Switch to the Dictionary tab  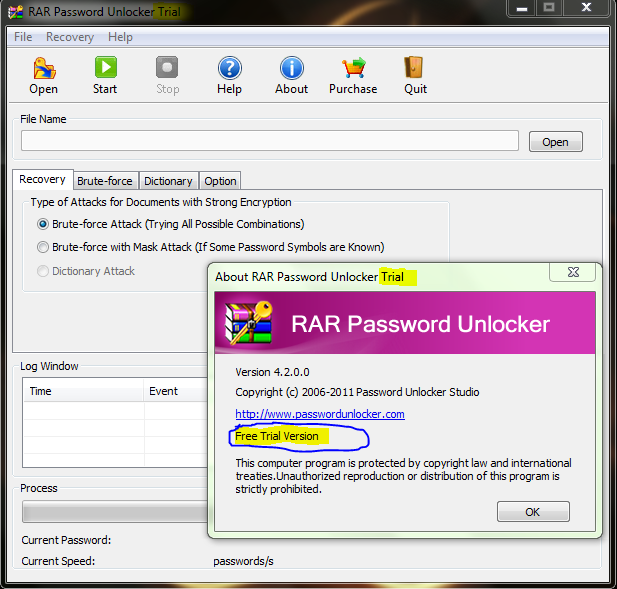pyautogui.click(x=168, y=181)
